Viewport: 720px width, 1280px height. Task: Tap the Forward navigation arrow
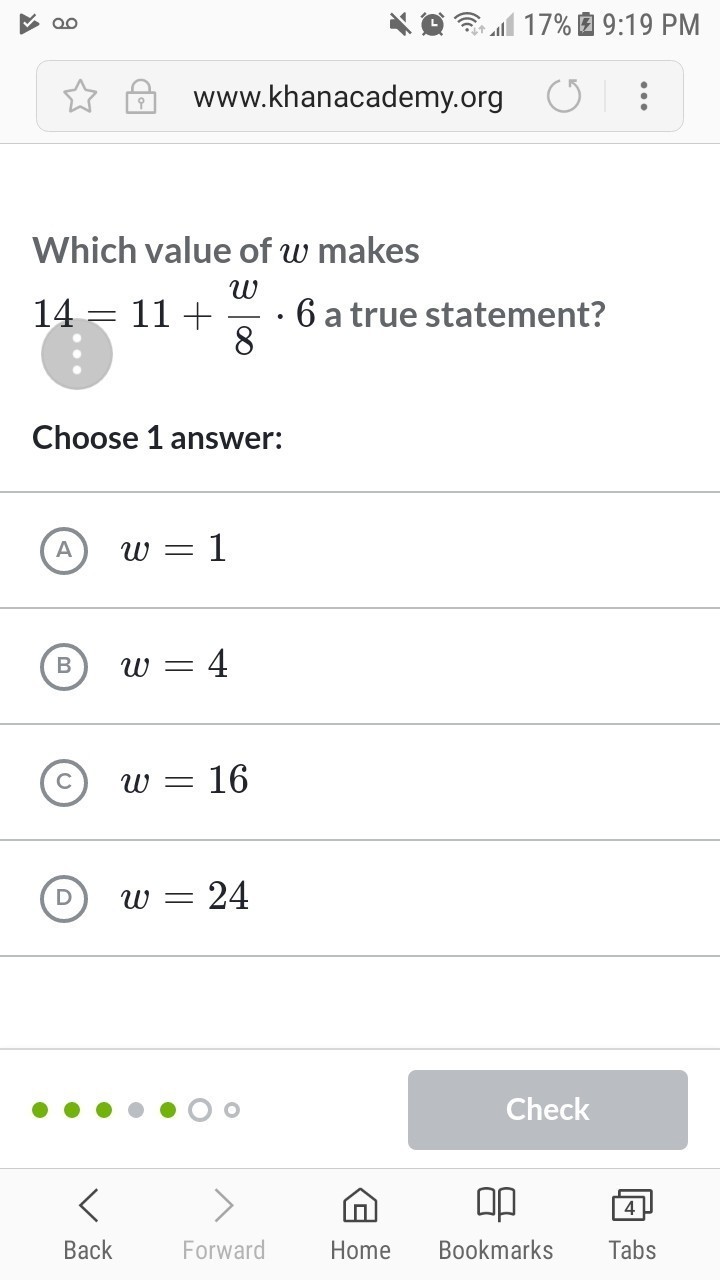coord(223,1222)
